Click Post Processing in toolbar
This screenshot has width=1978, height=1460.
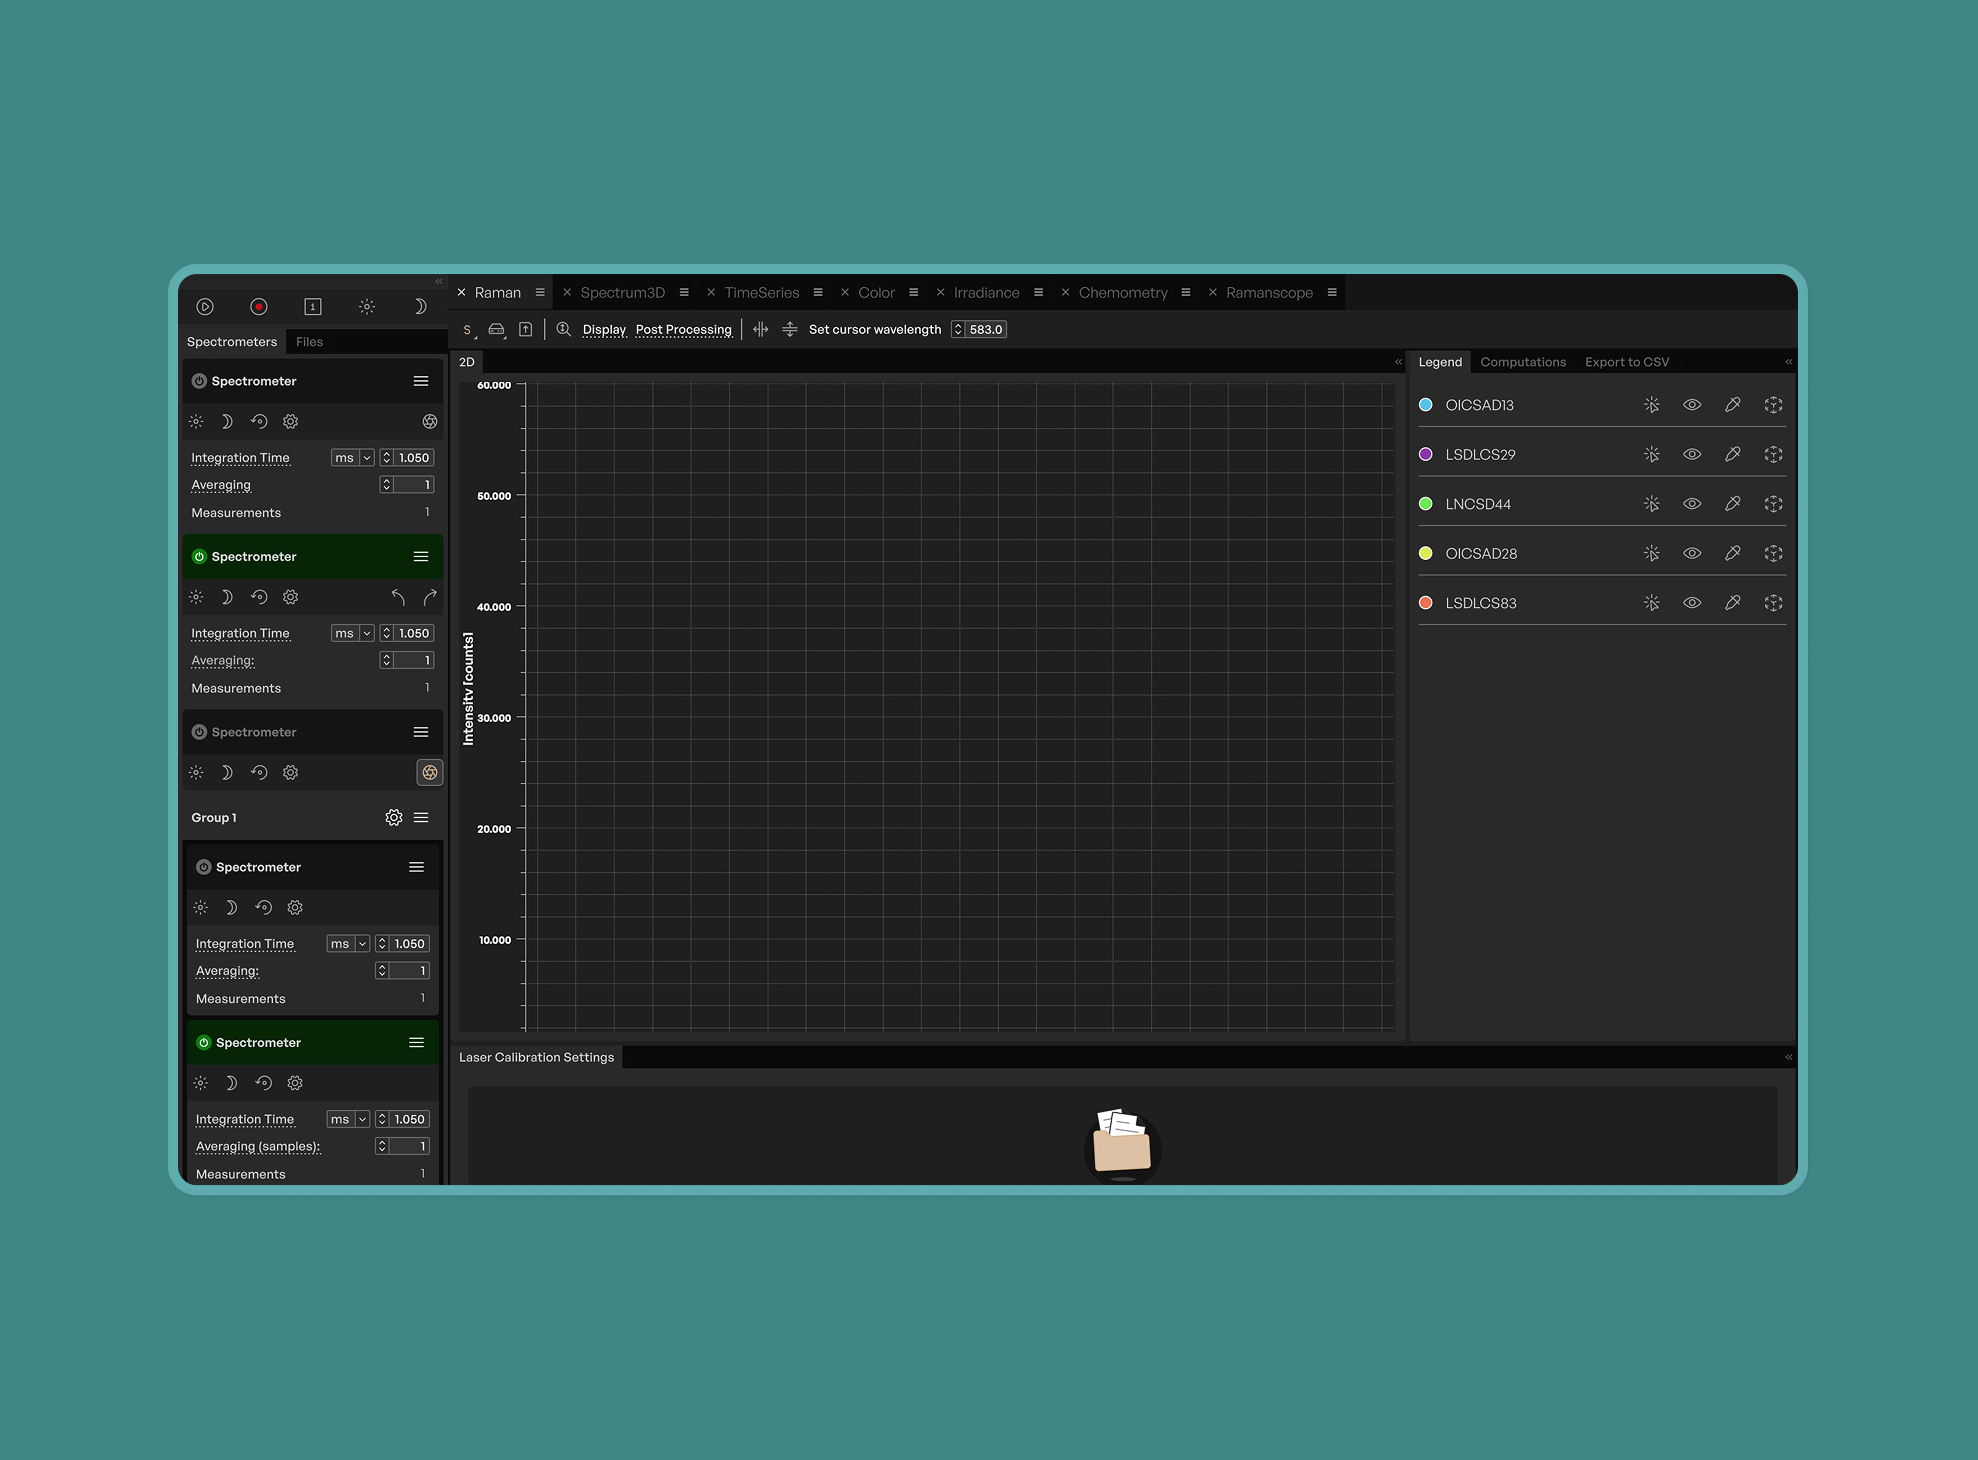[684, 330]
